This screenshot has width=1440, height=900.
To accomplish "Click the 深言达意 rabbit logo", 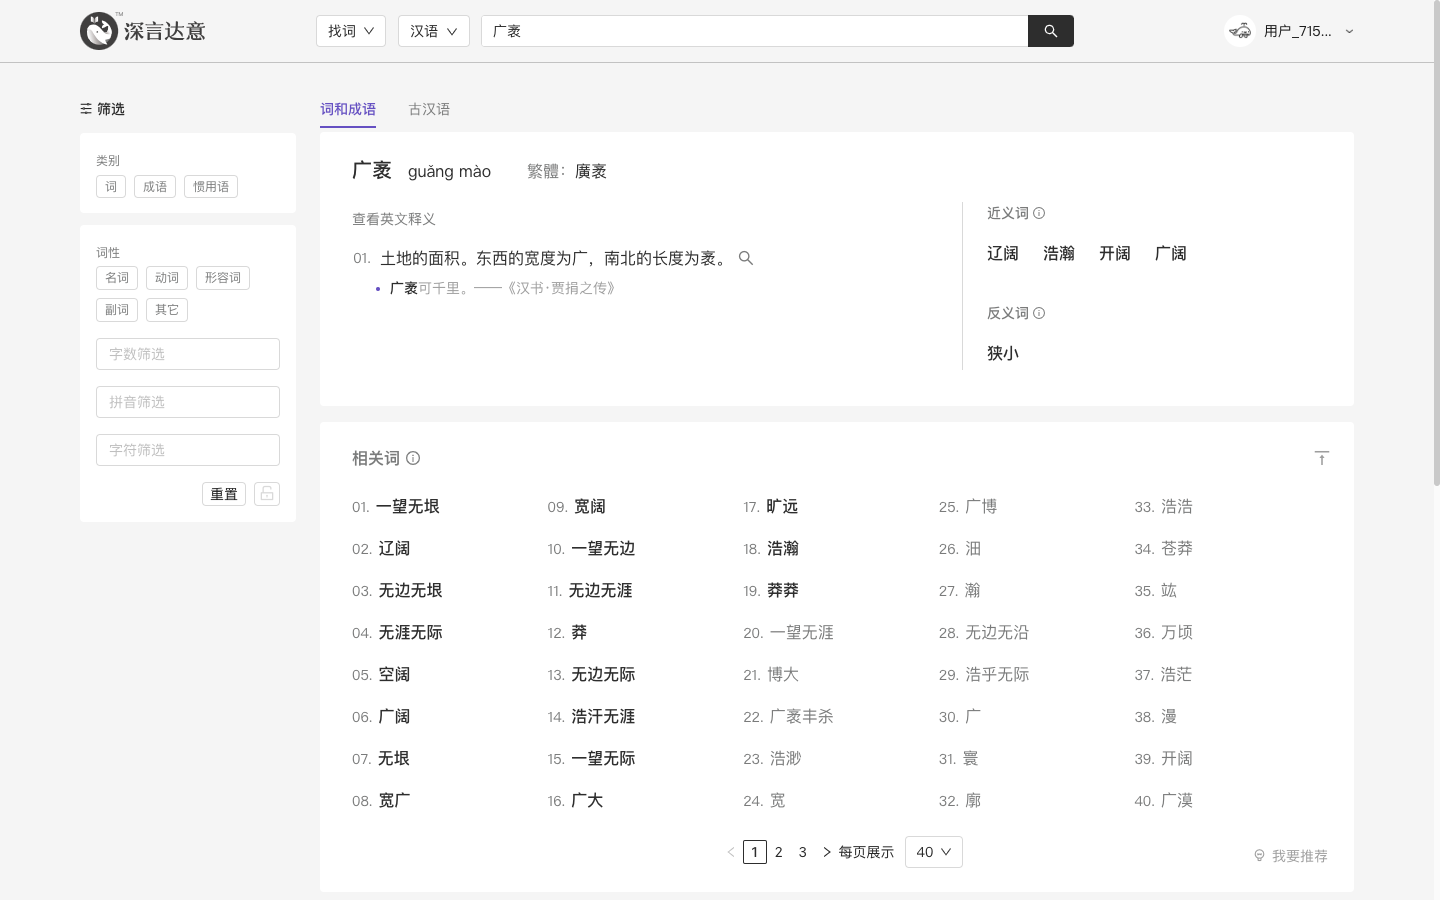I will click(x=99, y=31).
